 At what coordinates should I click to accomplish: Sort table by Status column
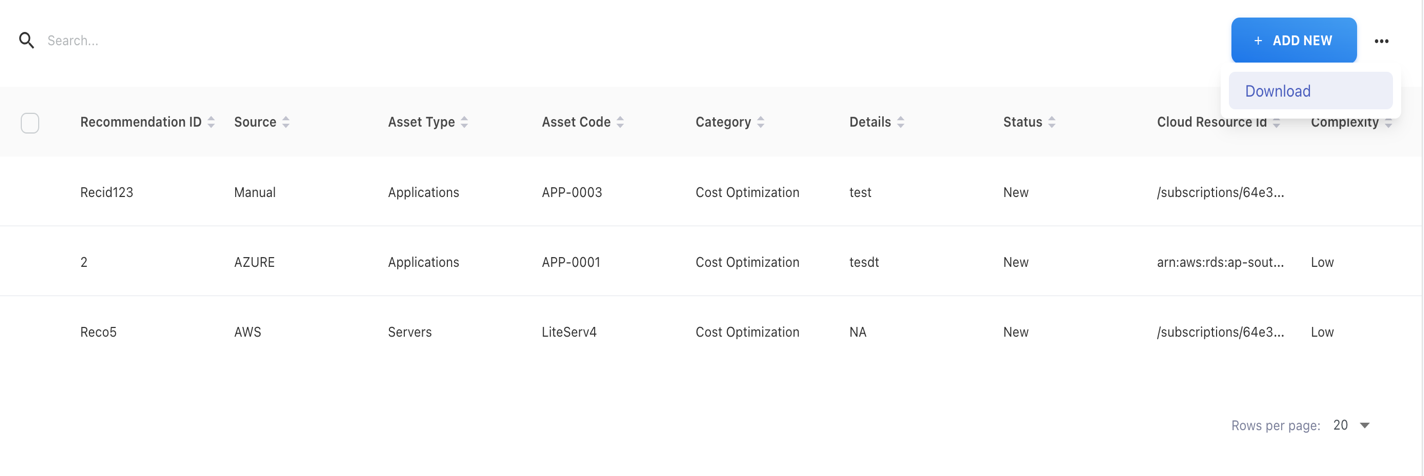pos(1052,122)
